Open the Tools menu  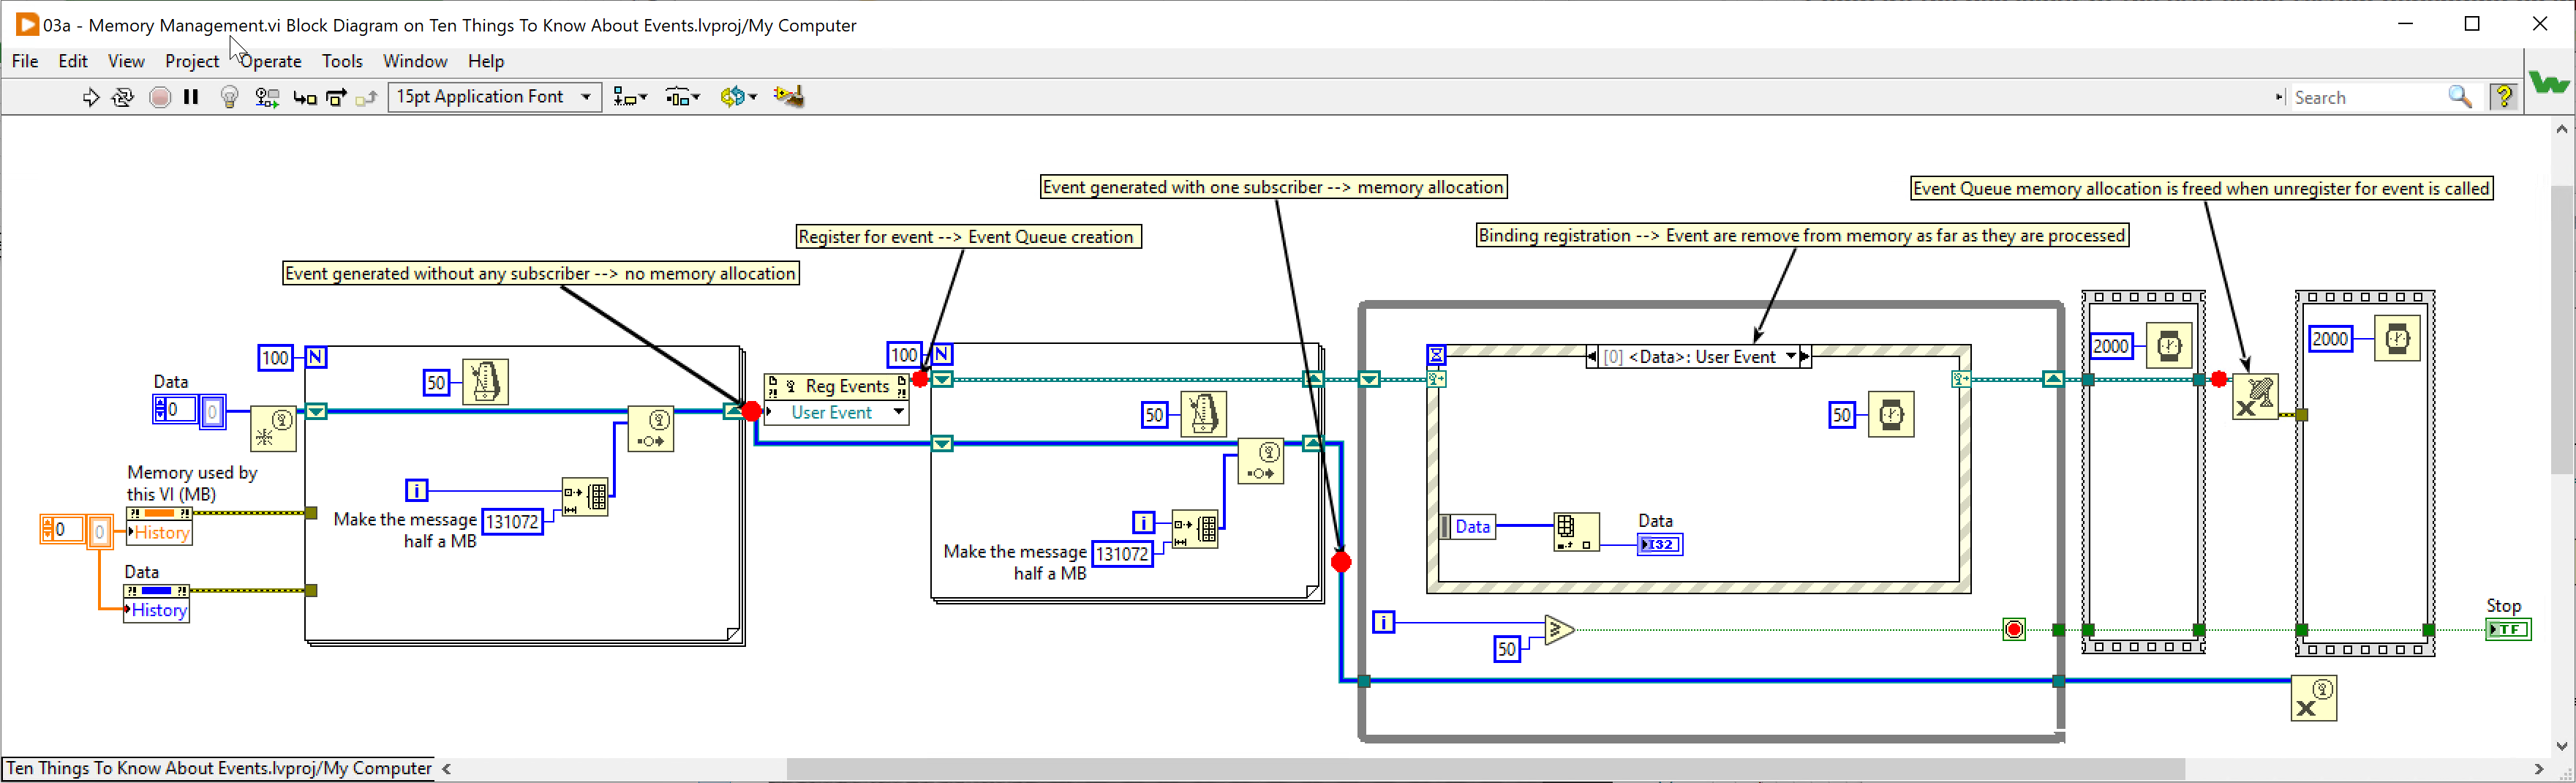pyautogui.click(x=342, y=61)
